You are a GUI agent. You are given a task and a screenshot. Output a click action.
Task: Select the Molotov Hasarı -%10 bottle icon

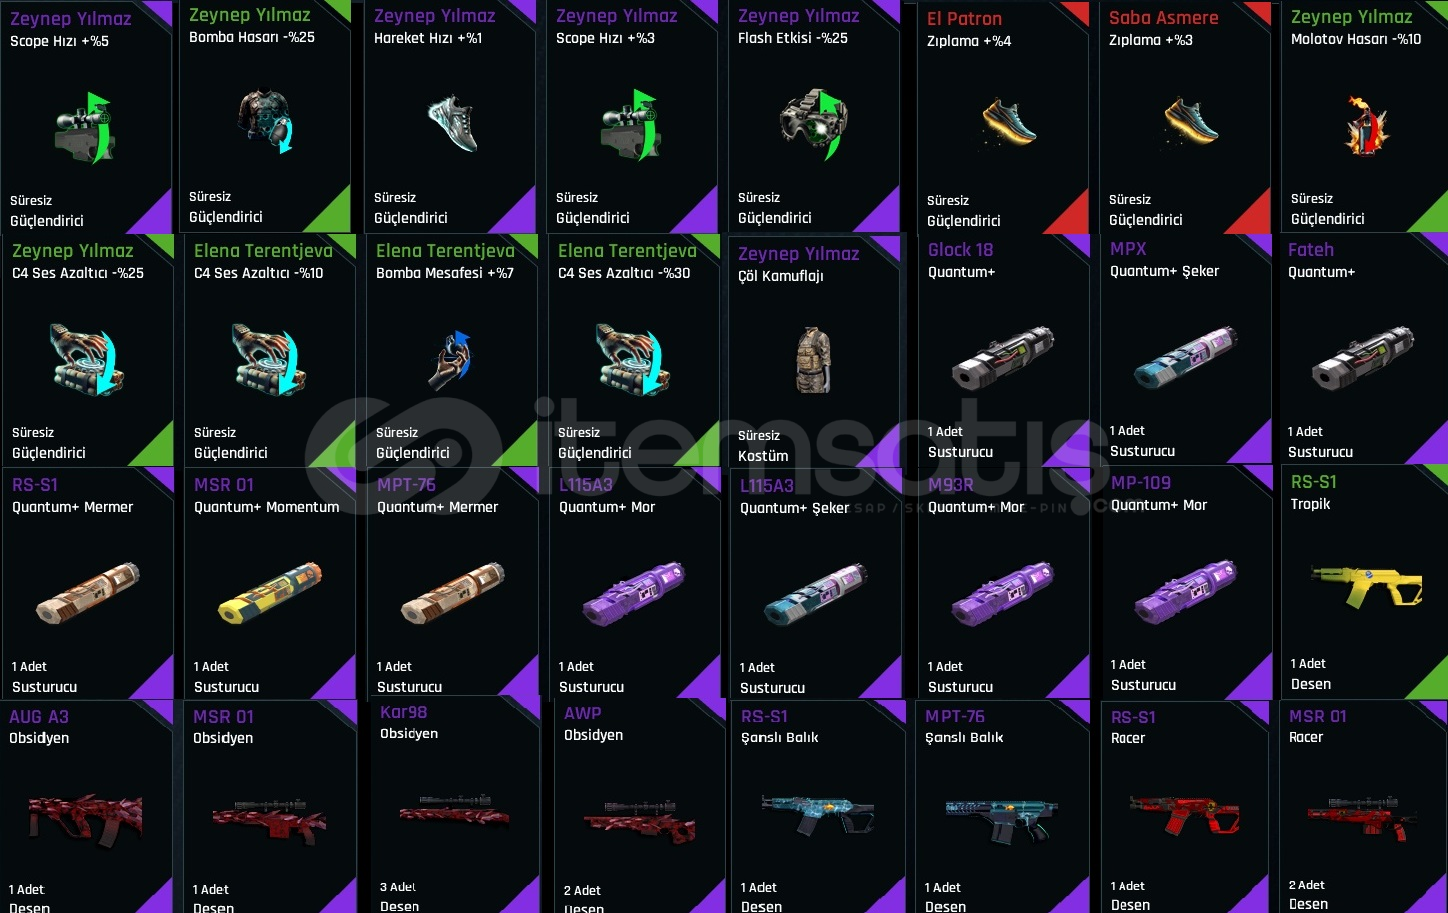click(x=1366, y=125)
